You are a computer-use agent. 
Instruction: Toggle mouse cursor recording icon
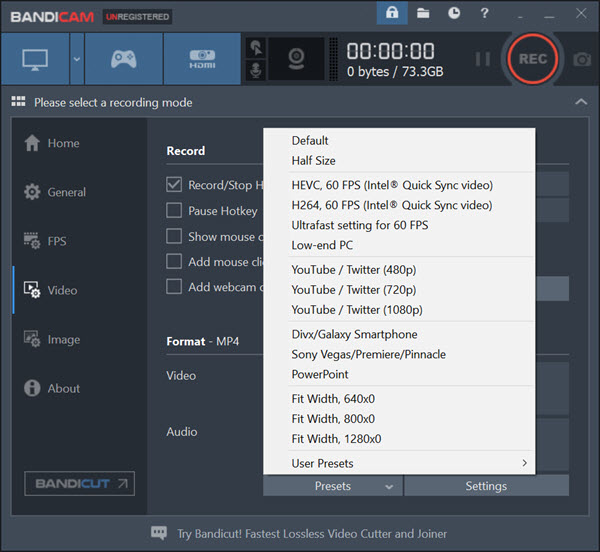coord(256,48)
